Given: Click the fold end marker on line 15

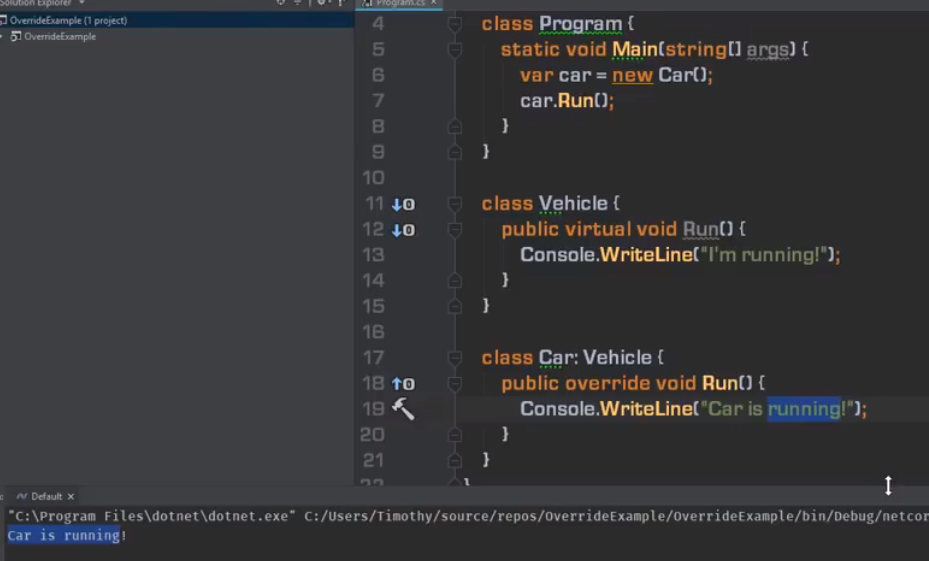Looking at the screenshot, I should 454,306.
